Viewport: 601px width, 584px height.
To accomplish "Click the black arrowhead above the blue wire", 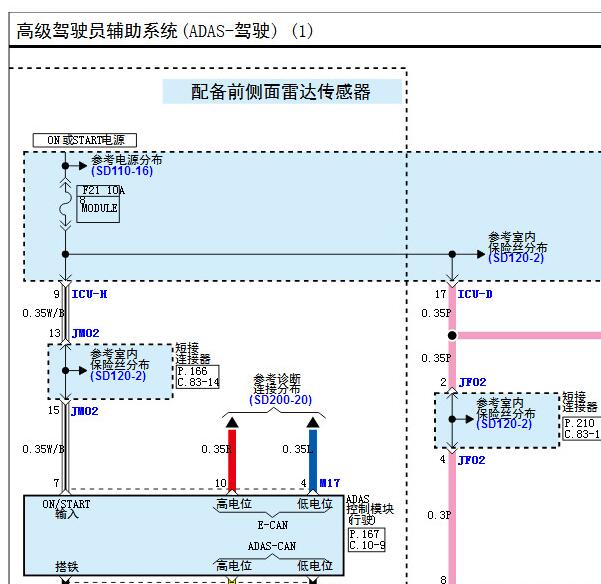I will click(313, 423).
